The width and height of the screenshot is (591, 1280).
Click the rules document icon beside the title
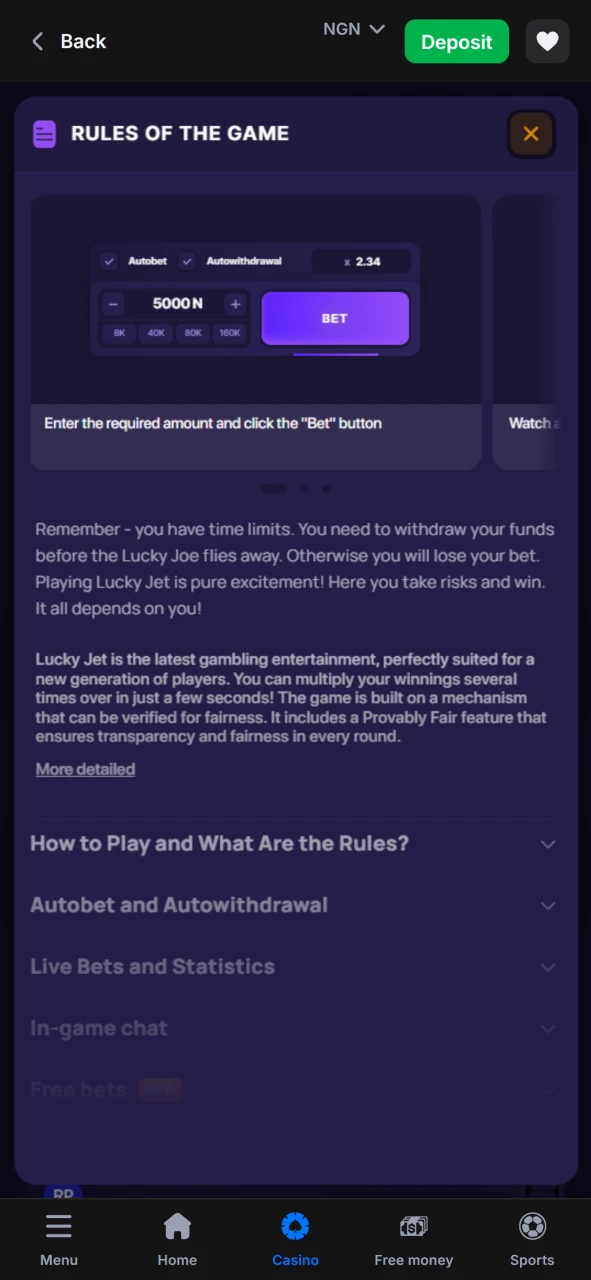[x=44, y=133]
